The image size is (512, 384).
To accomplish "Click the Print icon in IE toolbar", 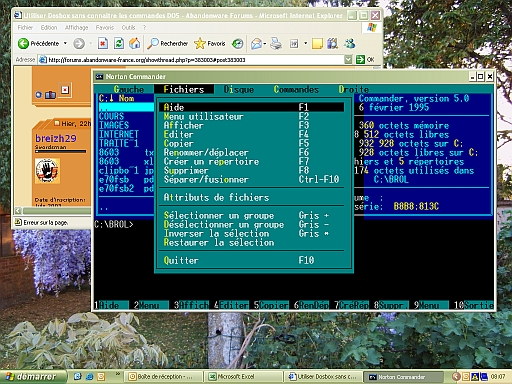I will 276,43.
